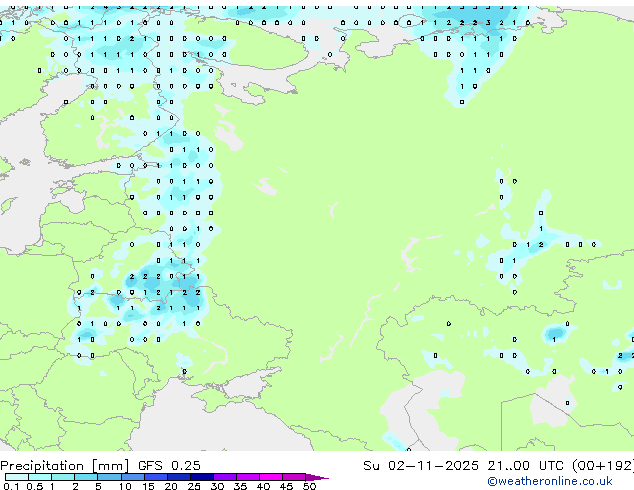Pick the 25–30 mm navy legend swatch

coord(202,477)
